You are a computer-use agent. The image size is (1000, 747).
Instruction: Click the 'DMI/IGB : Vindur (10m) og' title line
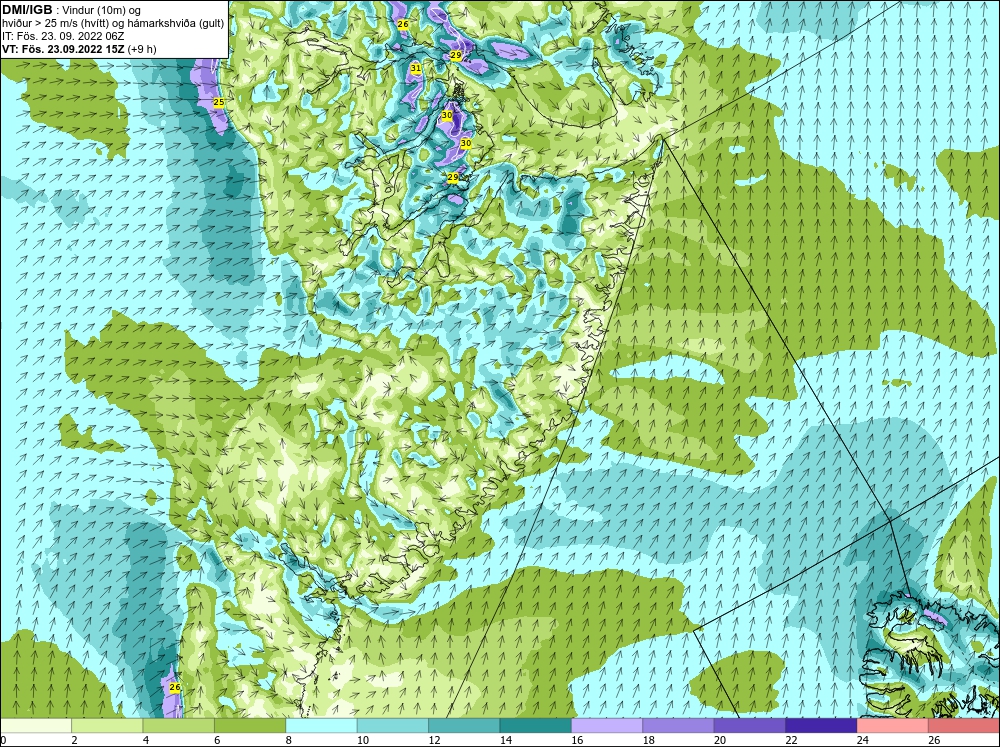tap(71, 10)
